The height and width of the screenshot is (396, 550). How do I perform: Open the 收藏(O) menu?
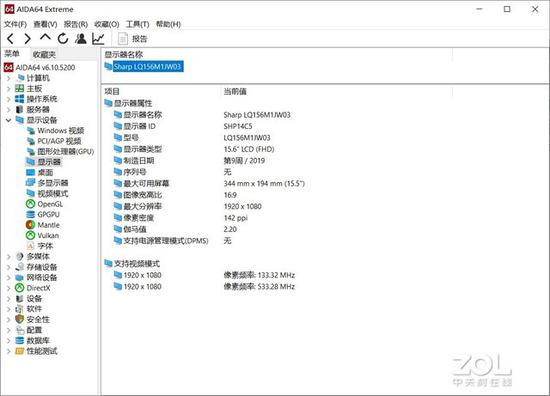(107, 24)
